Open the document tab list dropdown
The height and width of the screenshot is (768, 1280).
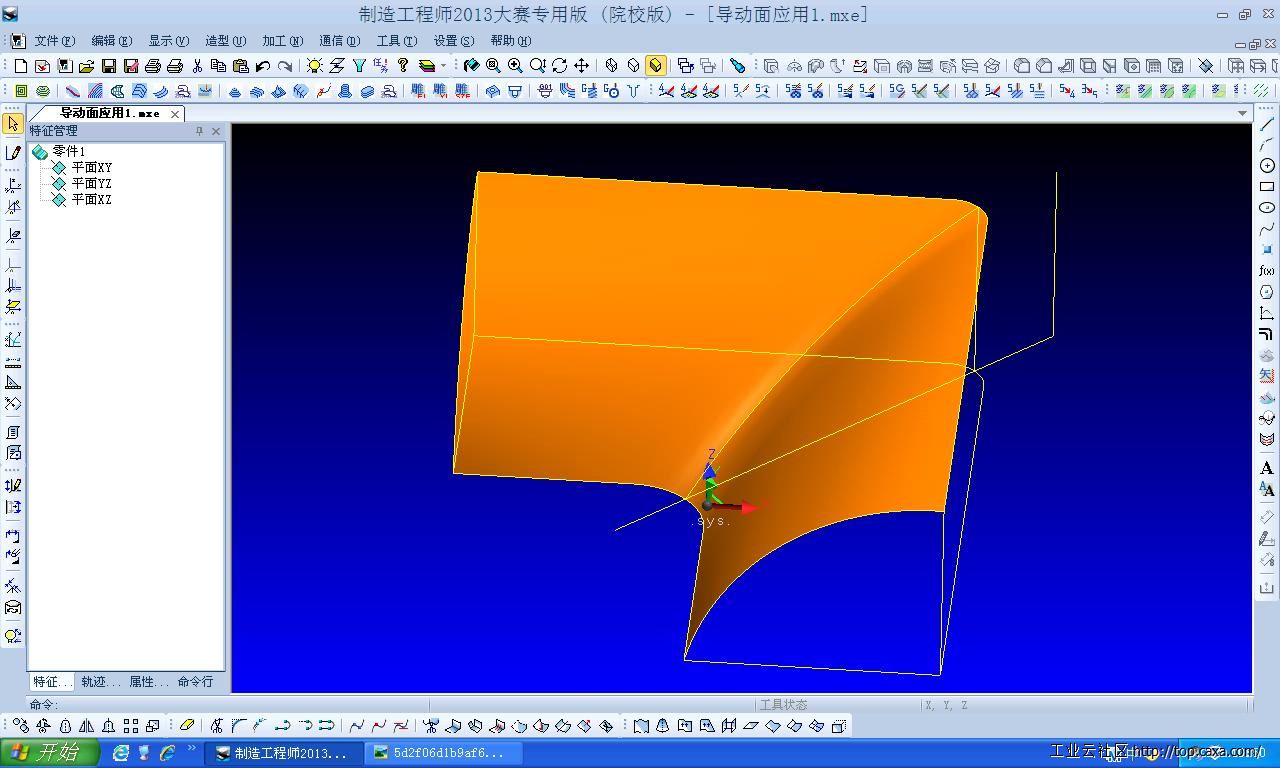(1243, 113)
